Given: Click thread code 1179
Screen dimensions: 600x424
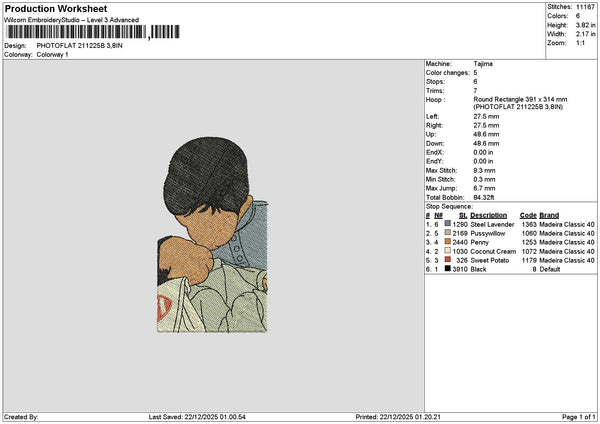Looking at the screenshot, I should [x=529, y=260].
